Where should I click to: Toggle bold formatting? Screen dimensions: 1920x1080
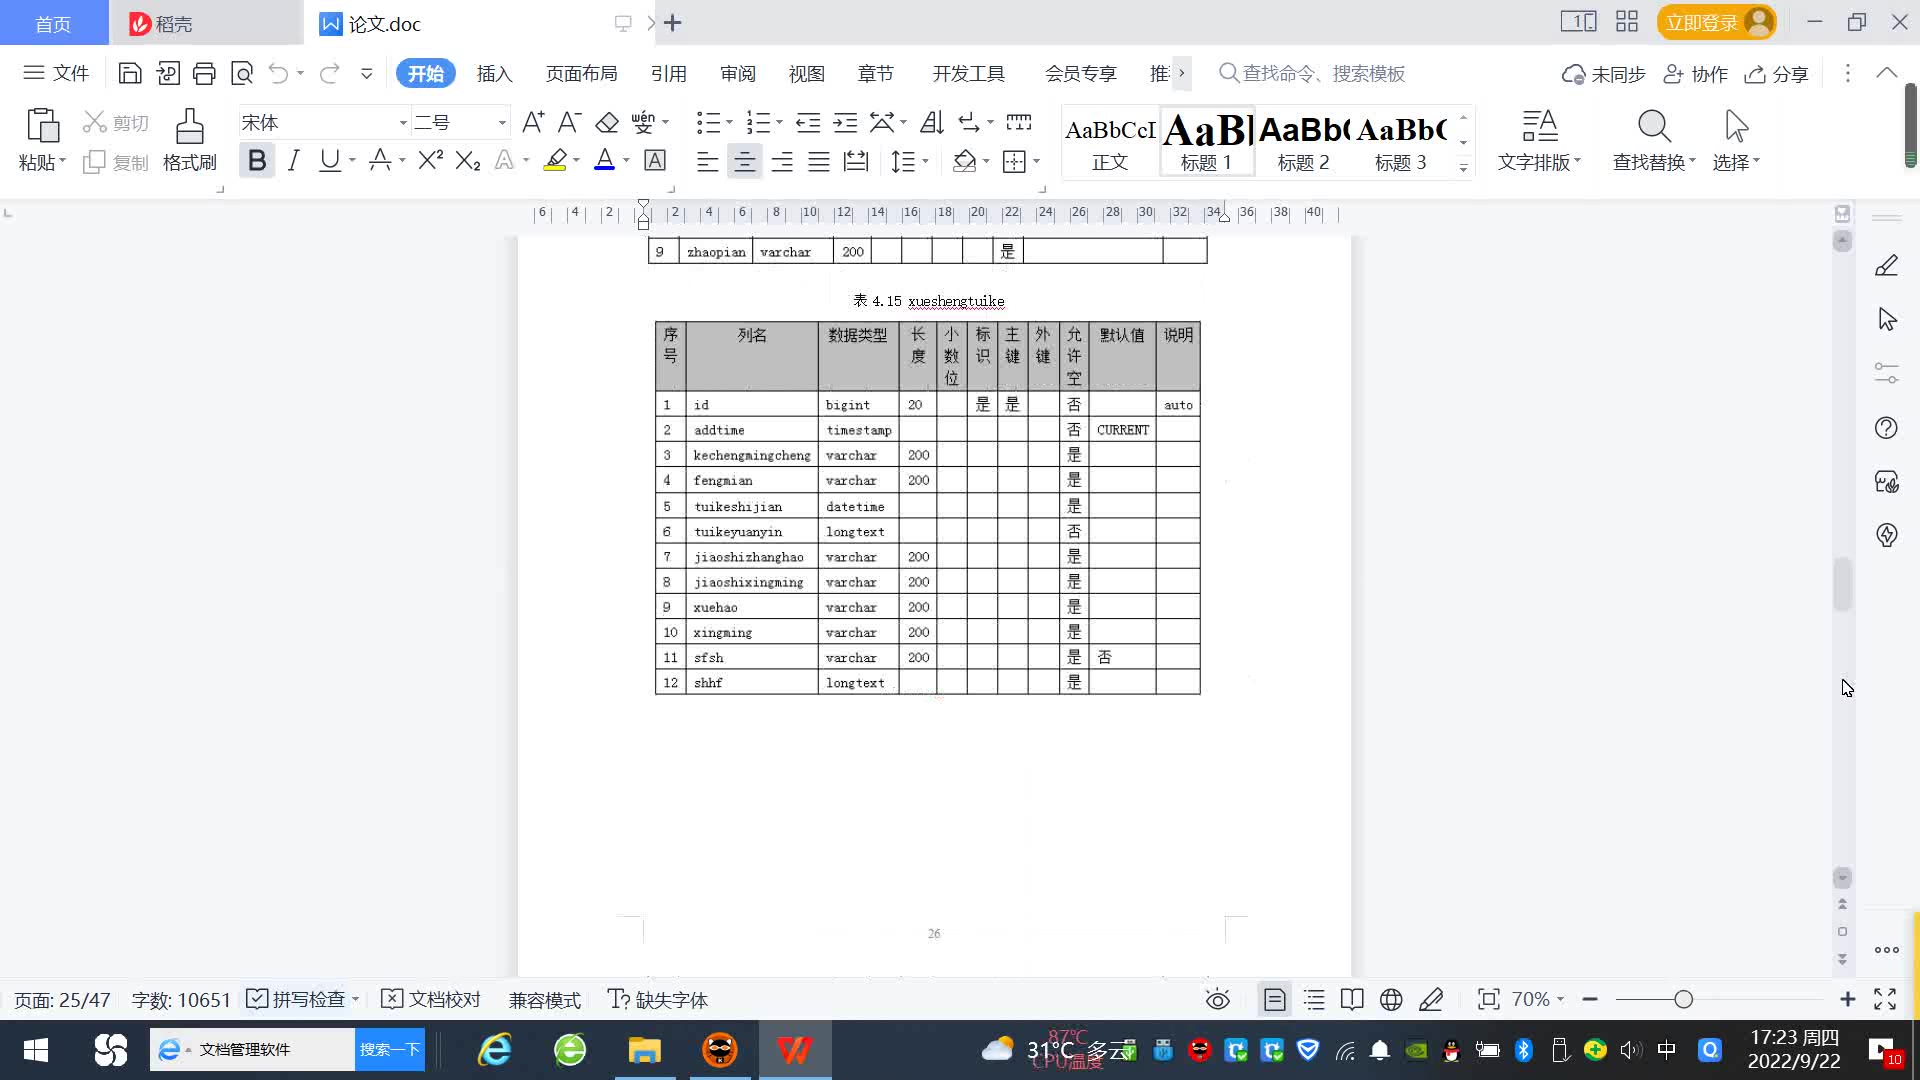pos(257,160)
